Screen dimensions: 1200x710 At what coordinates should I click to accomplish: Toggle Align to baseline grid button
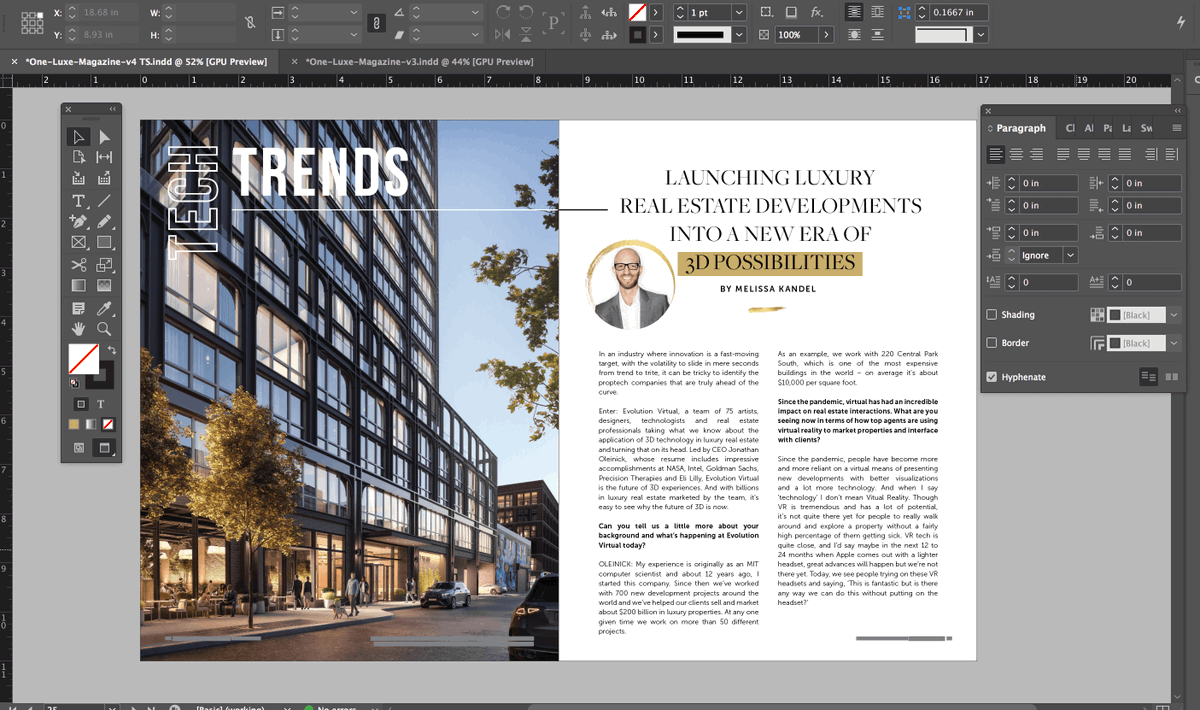point(1171,377)
